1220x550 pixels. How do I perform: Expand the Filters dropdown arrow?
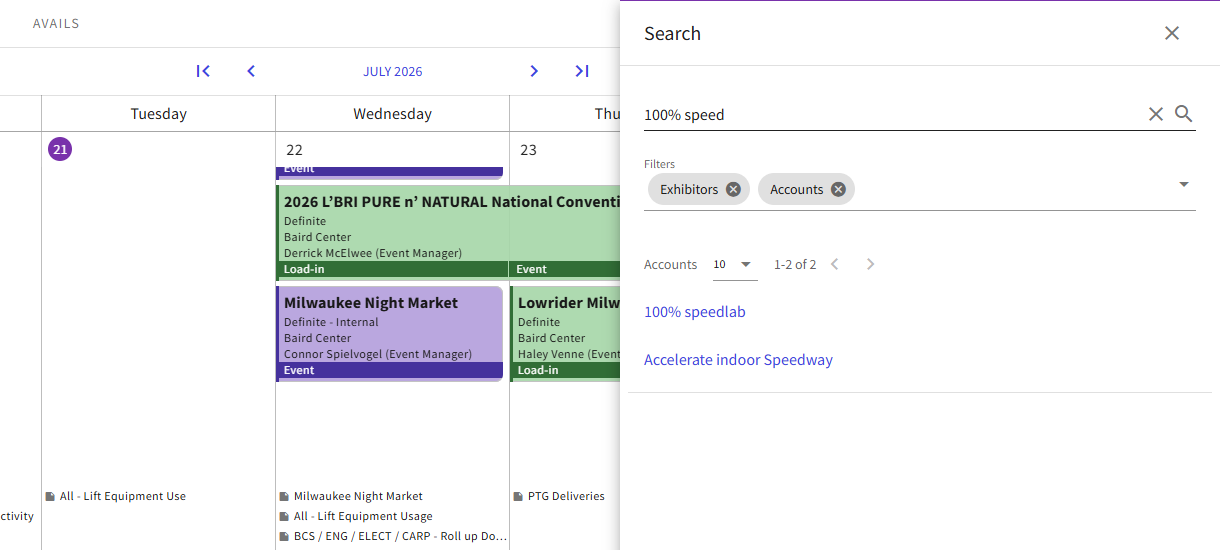point(1184,185)
